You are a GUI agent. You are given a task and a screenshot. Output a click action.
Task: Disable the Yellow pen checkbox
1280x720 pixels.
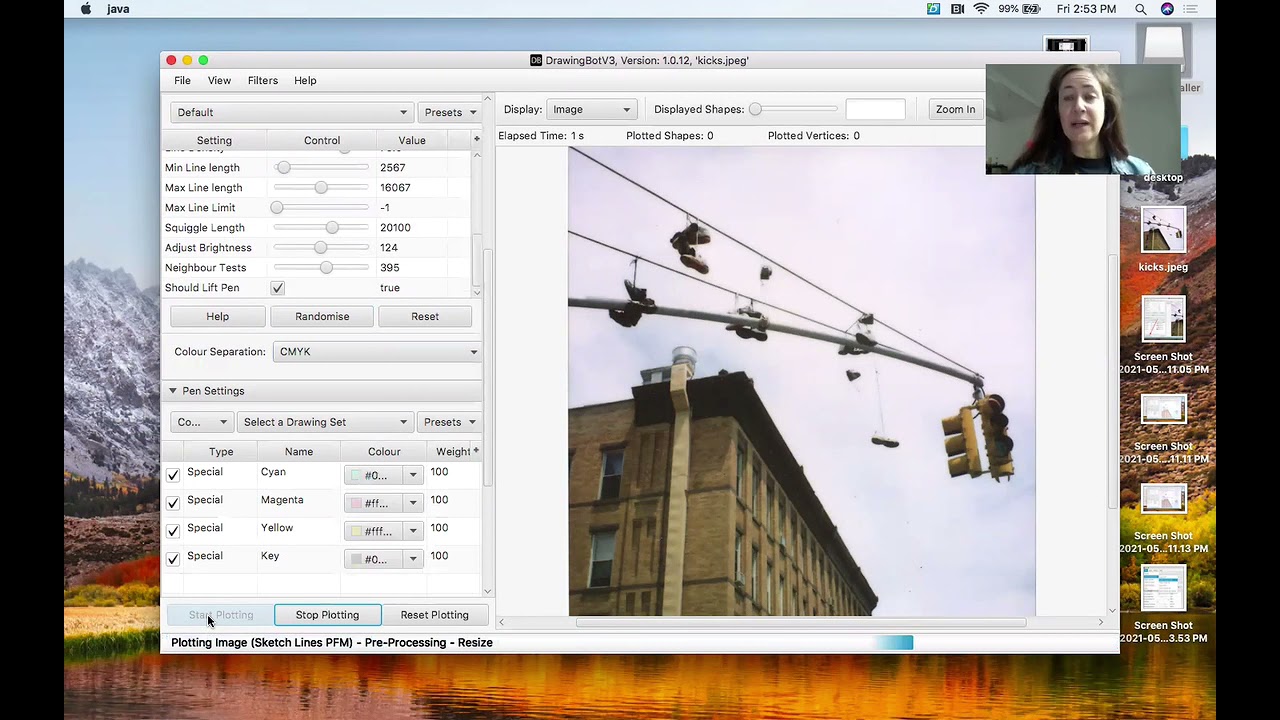click(x=173, y=530)
